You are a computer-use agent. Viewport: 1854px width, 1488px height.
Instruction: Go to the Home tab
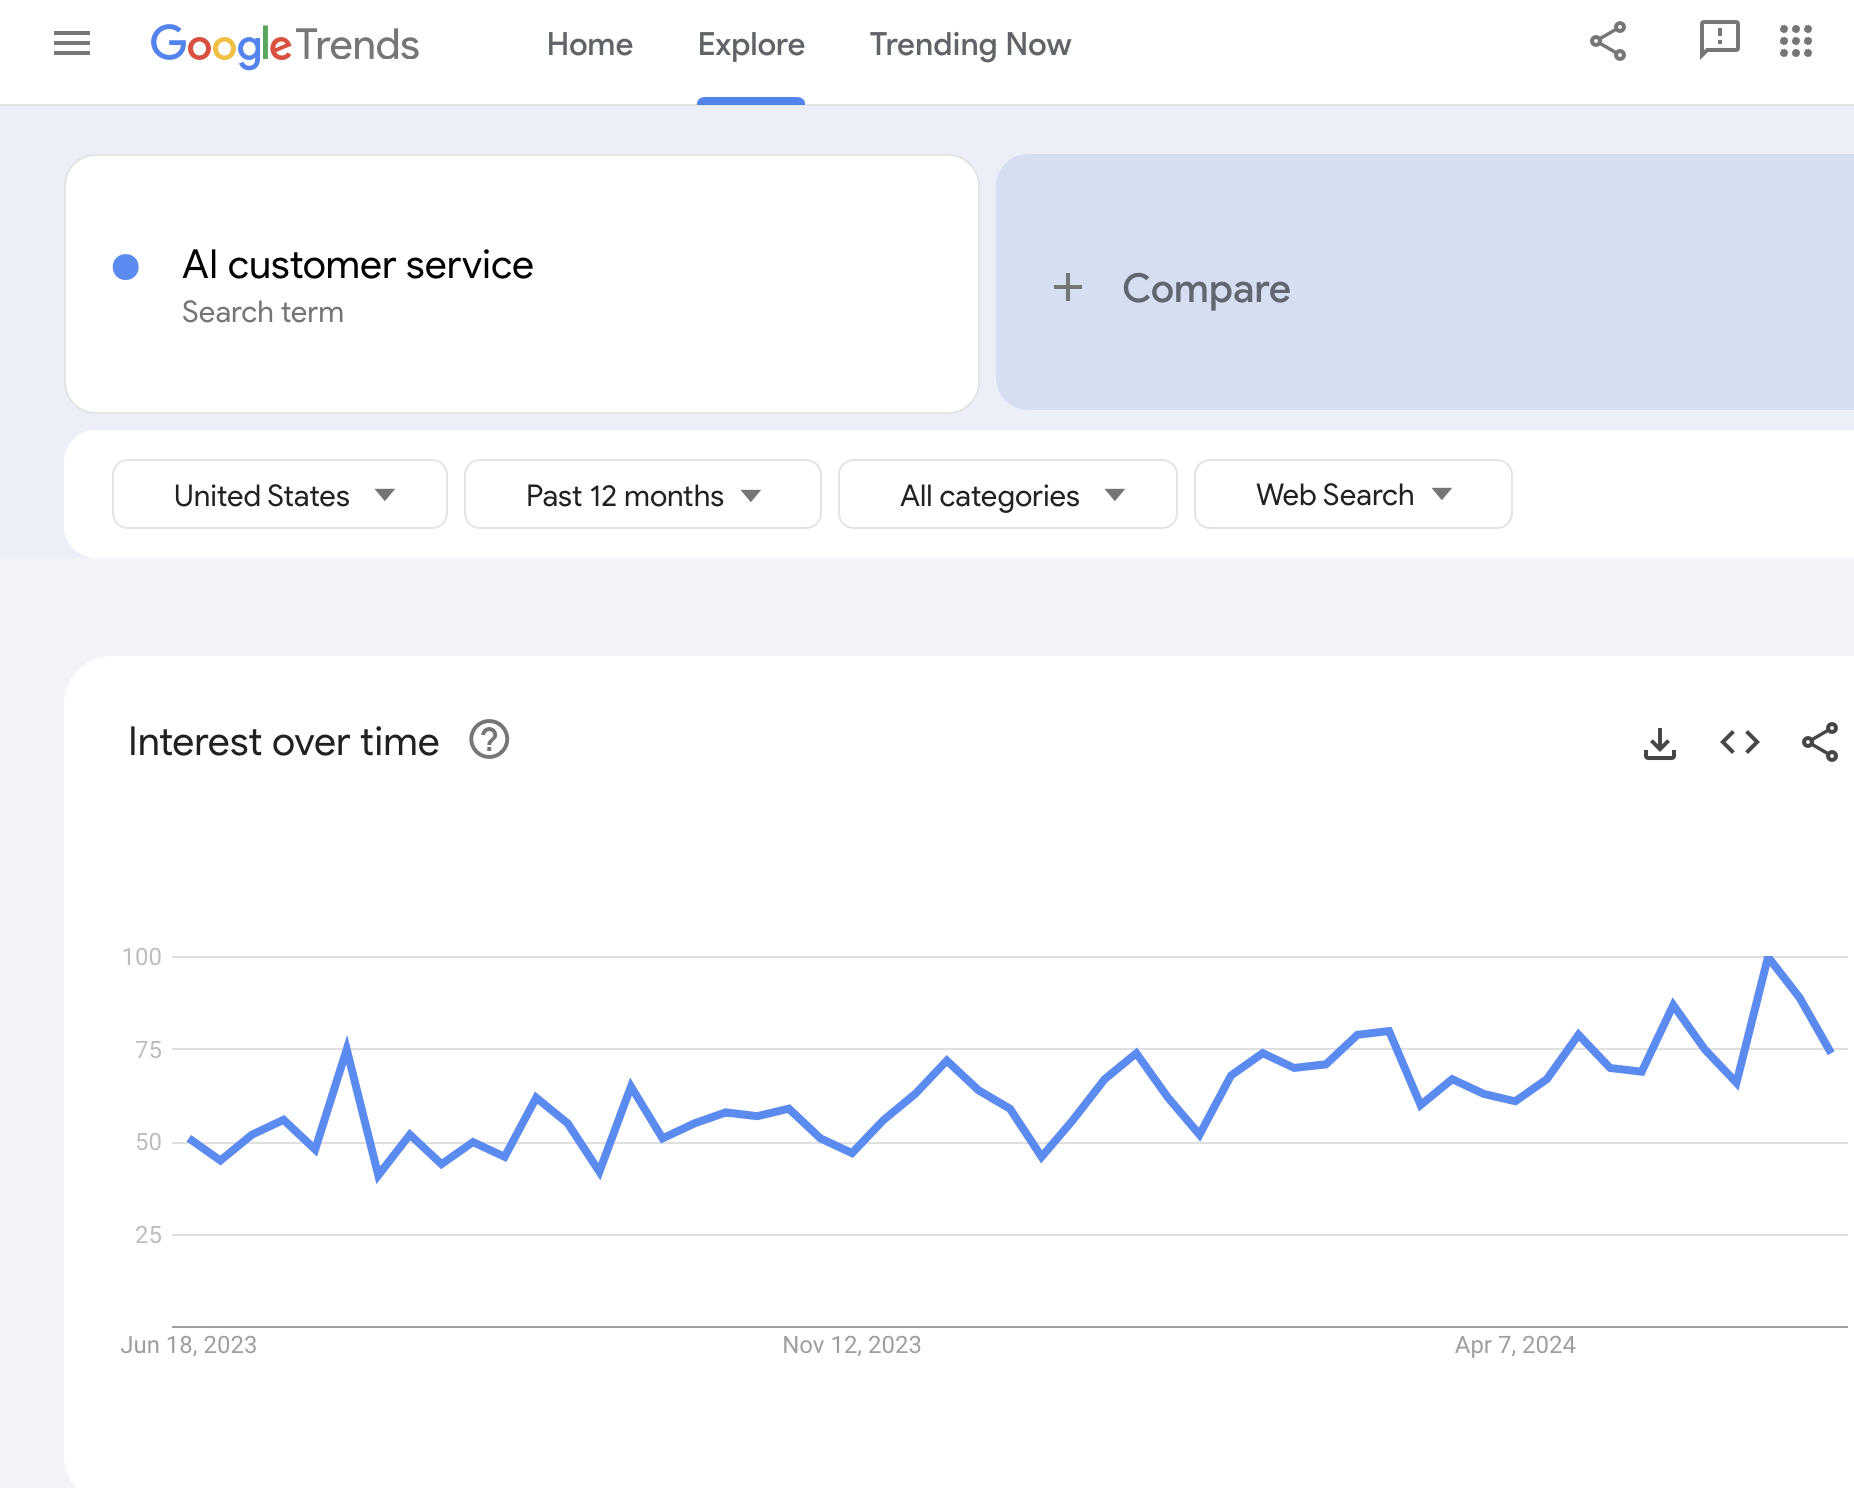pyautogui.click(x=590, y=45)
